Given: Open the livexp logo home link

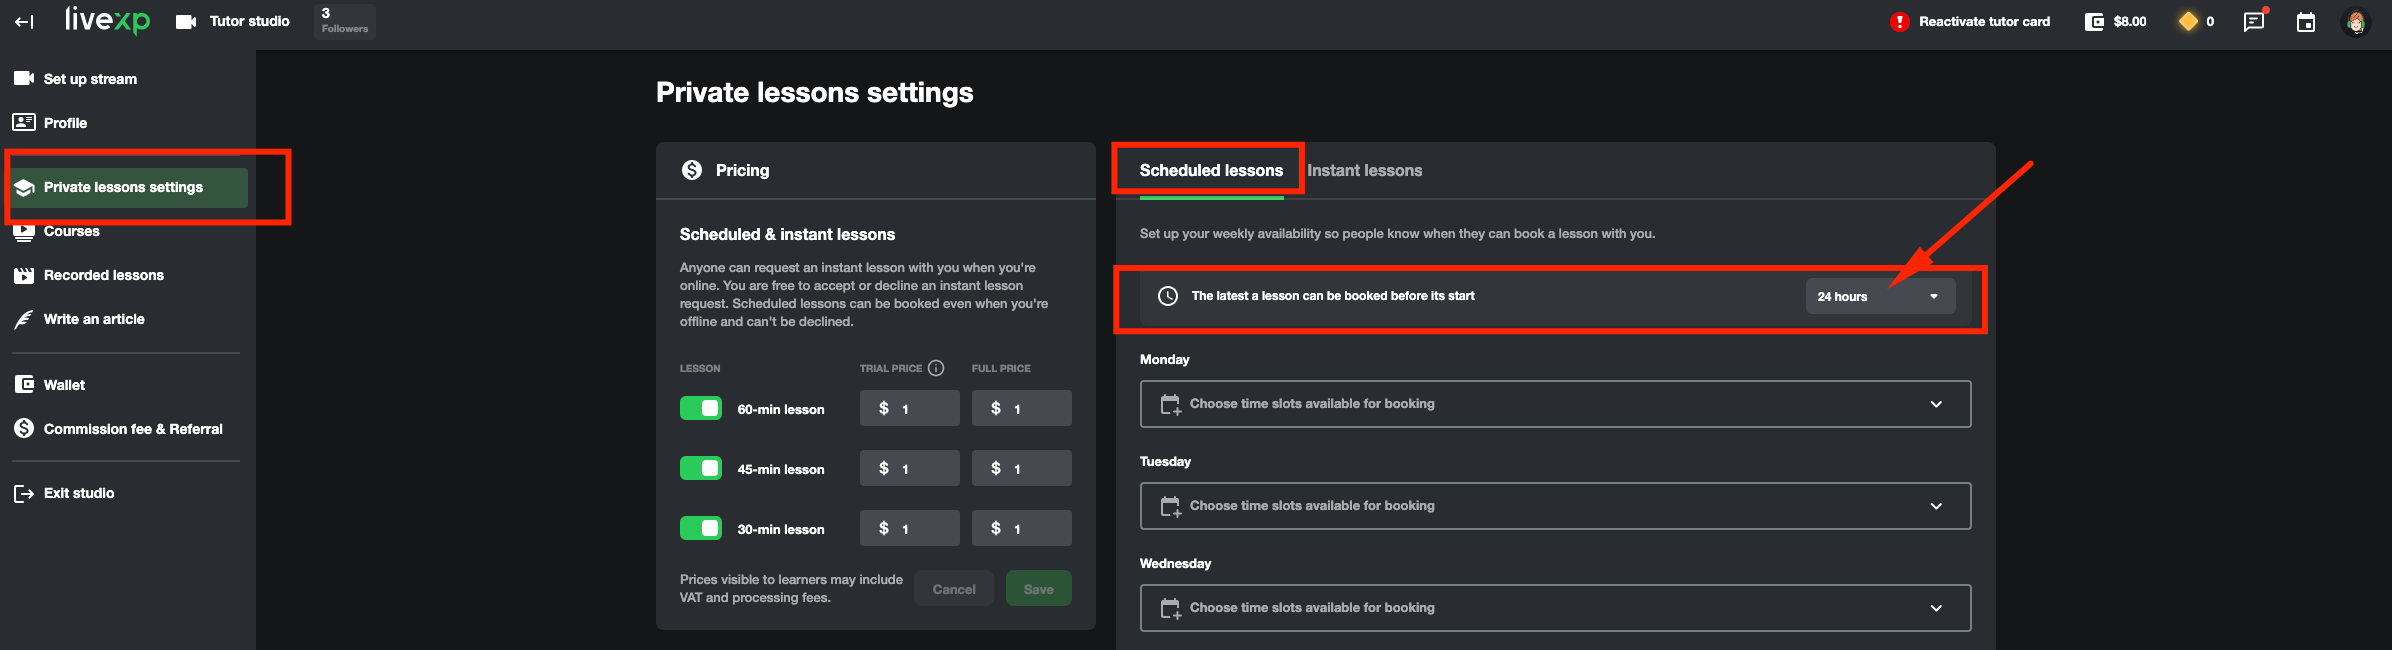Looking at the screenshot, I should pyautogui.click(x=107, y=20).
